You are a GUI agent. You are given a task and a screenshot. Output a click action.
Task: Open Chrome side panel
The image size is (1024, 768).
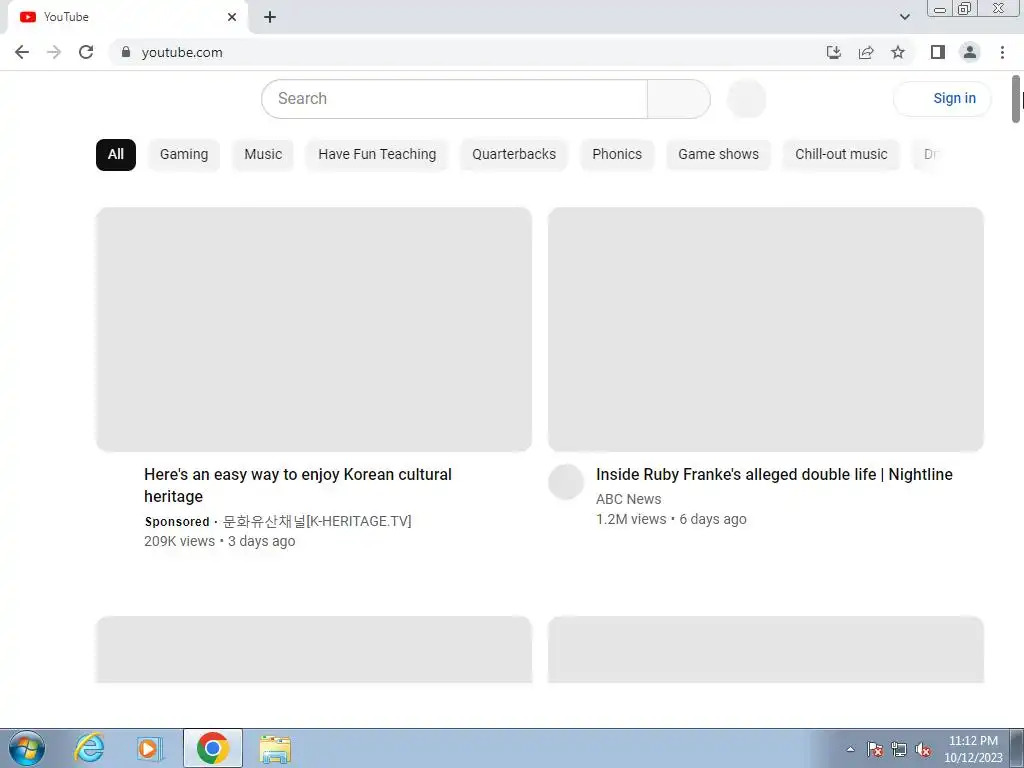pos(938,52)
